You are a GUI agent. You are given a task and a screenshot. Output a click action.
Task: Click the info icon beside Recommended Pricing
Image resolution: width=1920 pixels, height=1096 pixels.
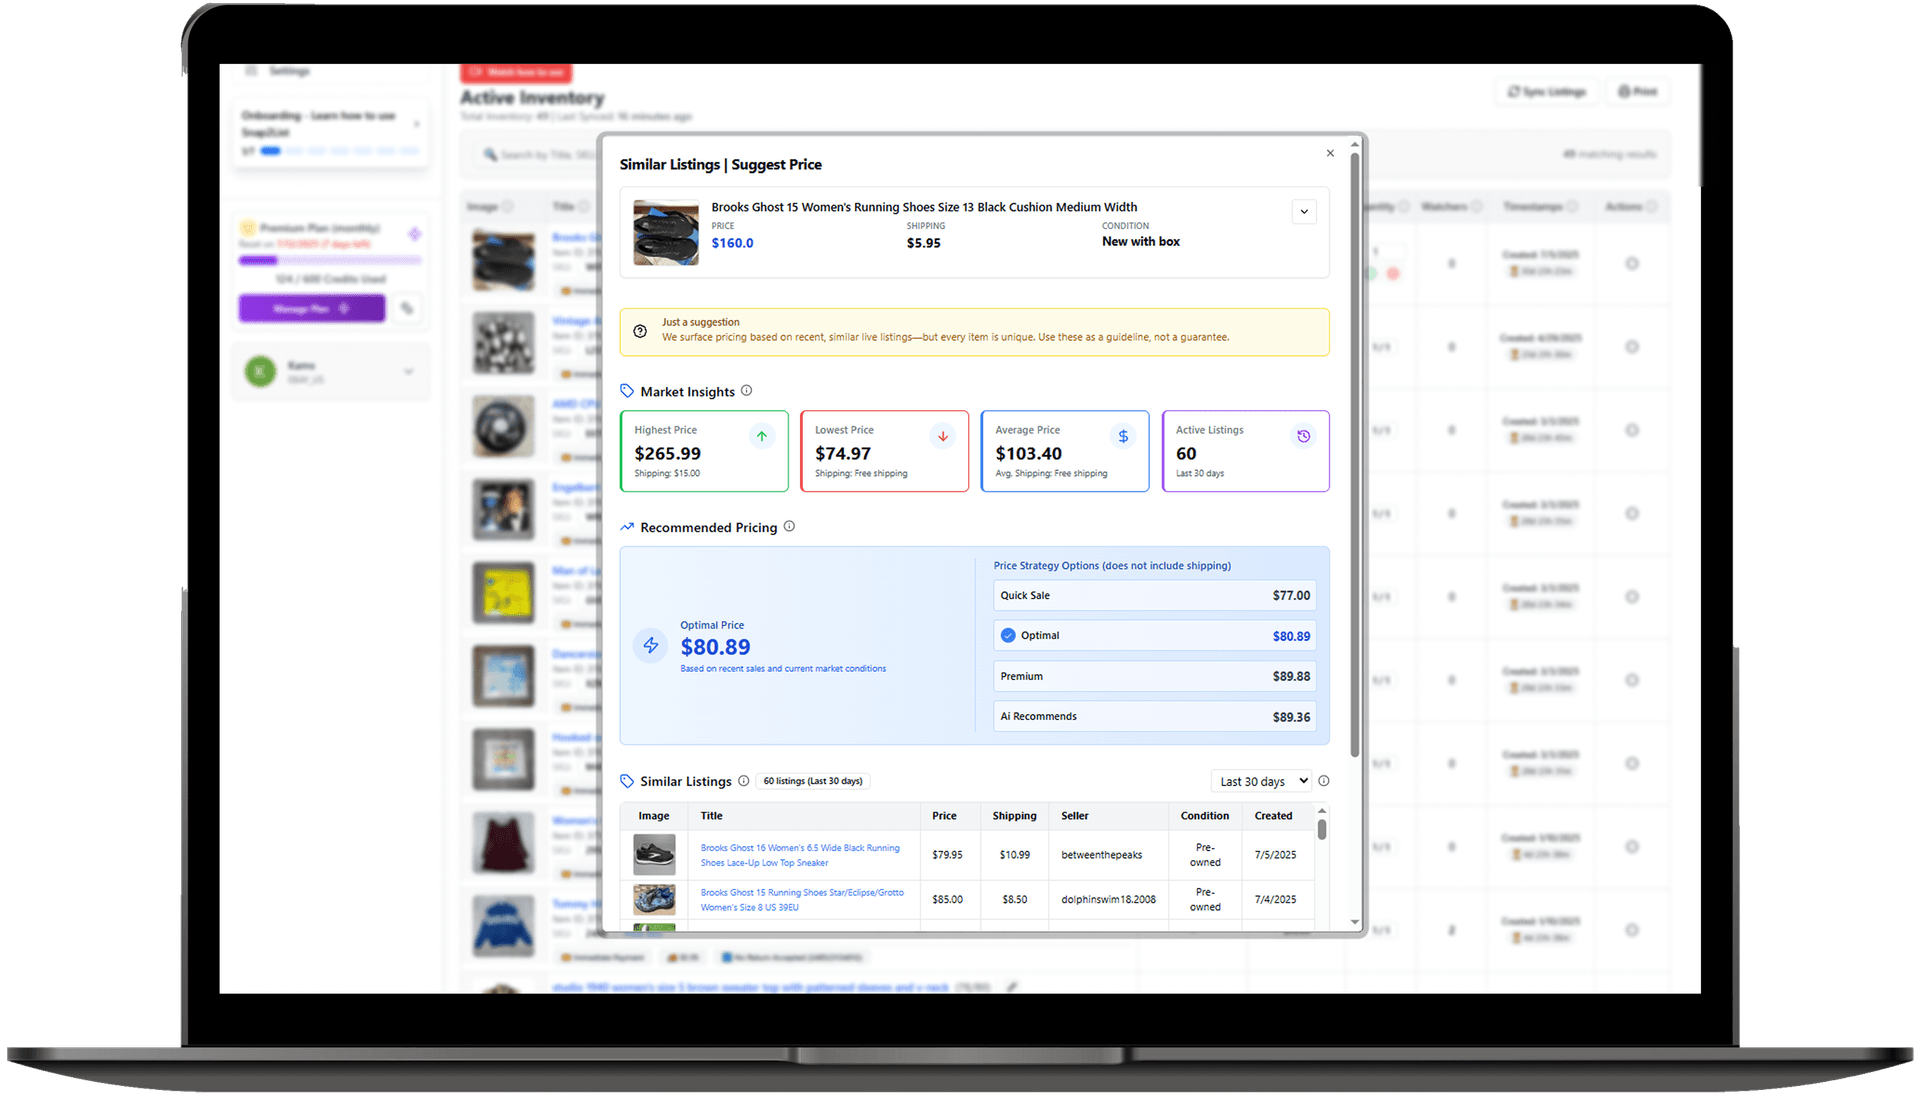(x=789, y=527)
